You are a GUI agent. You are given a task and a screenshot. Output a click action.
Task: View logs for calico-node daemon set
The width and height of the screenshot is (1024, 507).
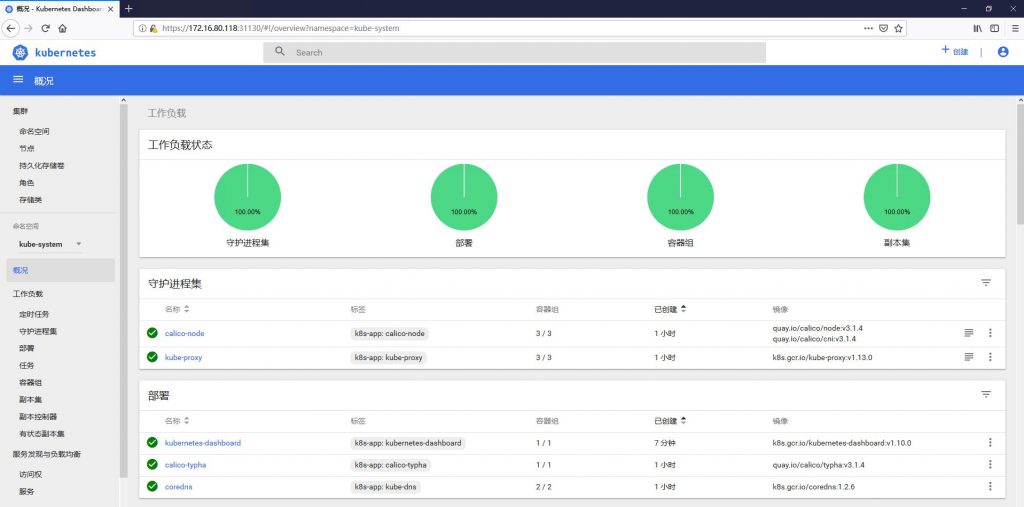[969, 333]
